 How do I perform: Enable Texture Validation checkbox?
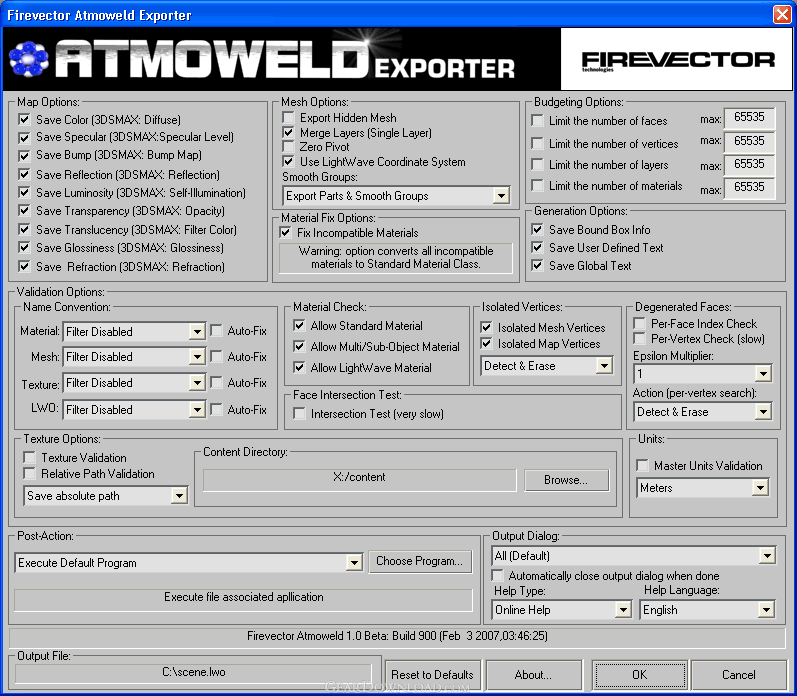click(30, 458)
